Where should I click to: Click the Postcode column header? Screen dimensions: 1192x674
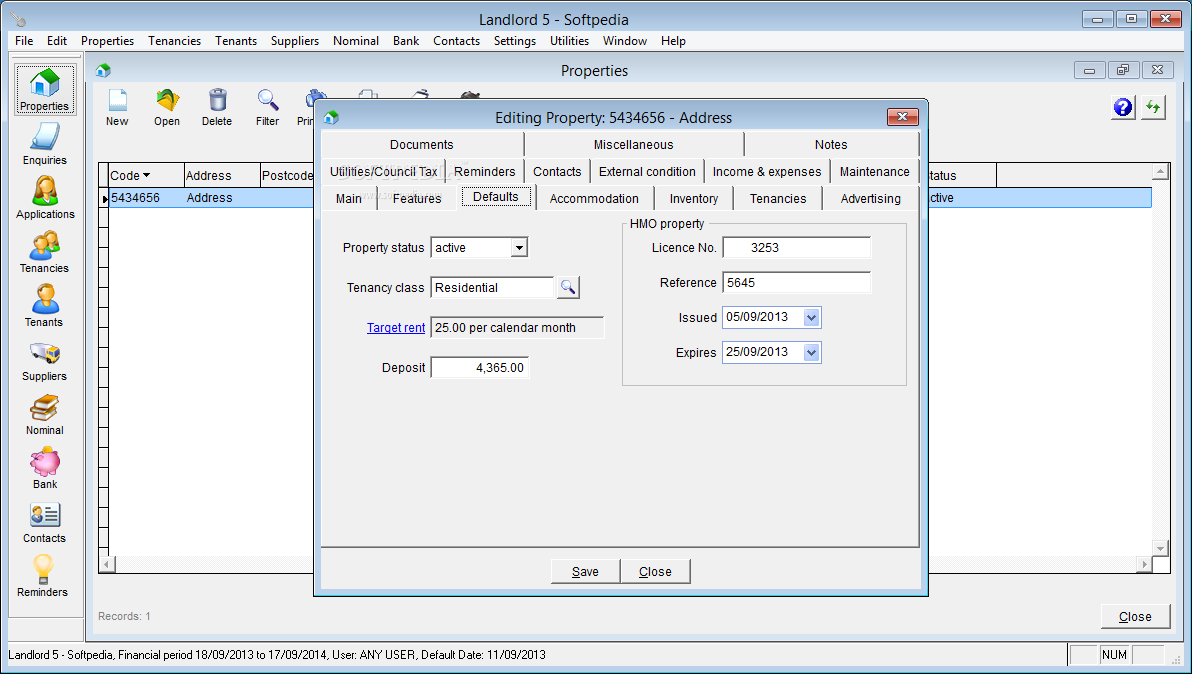click(287, 176)
